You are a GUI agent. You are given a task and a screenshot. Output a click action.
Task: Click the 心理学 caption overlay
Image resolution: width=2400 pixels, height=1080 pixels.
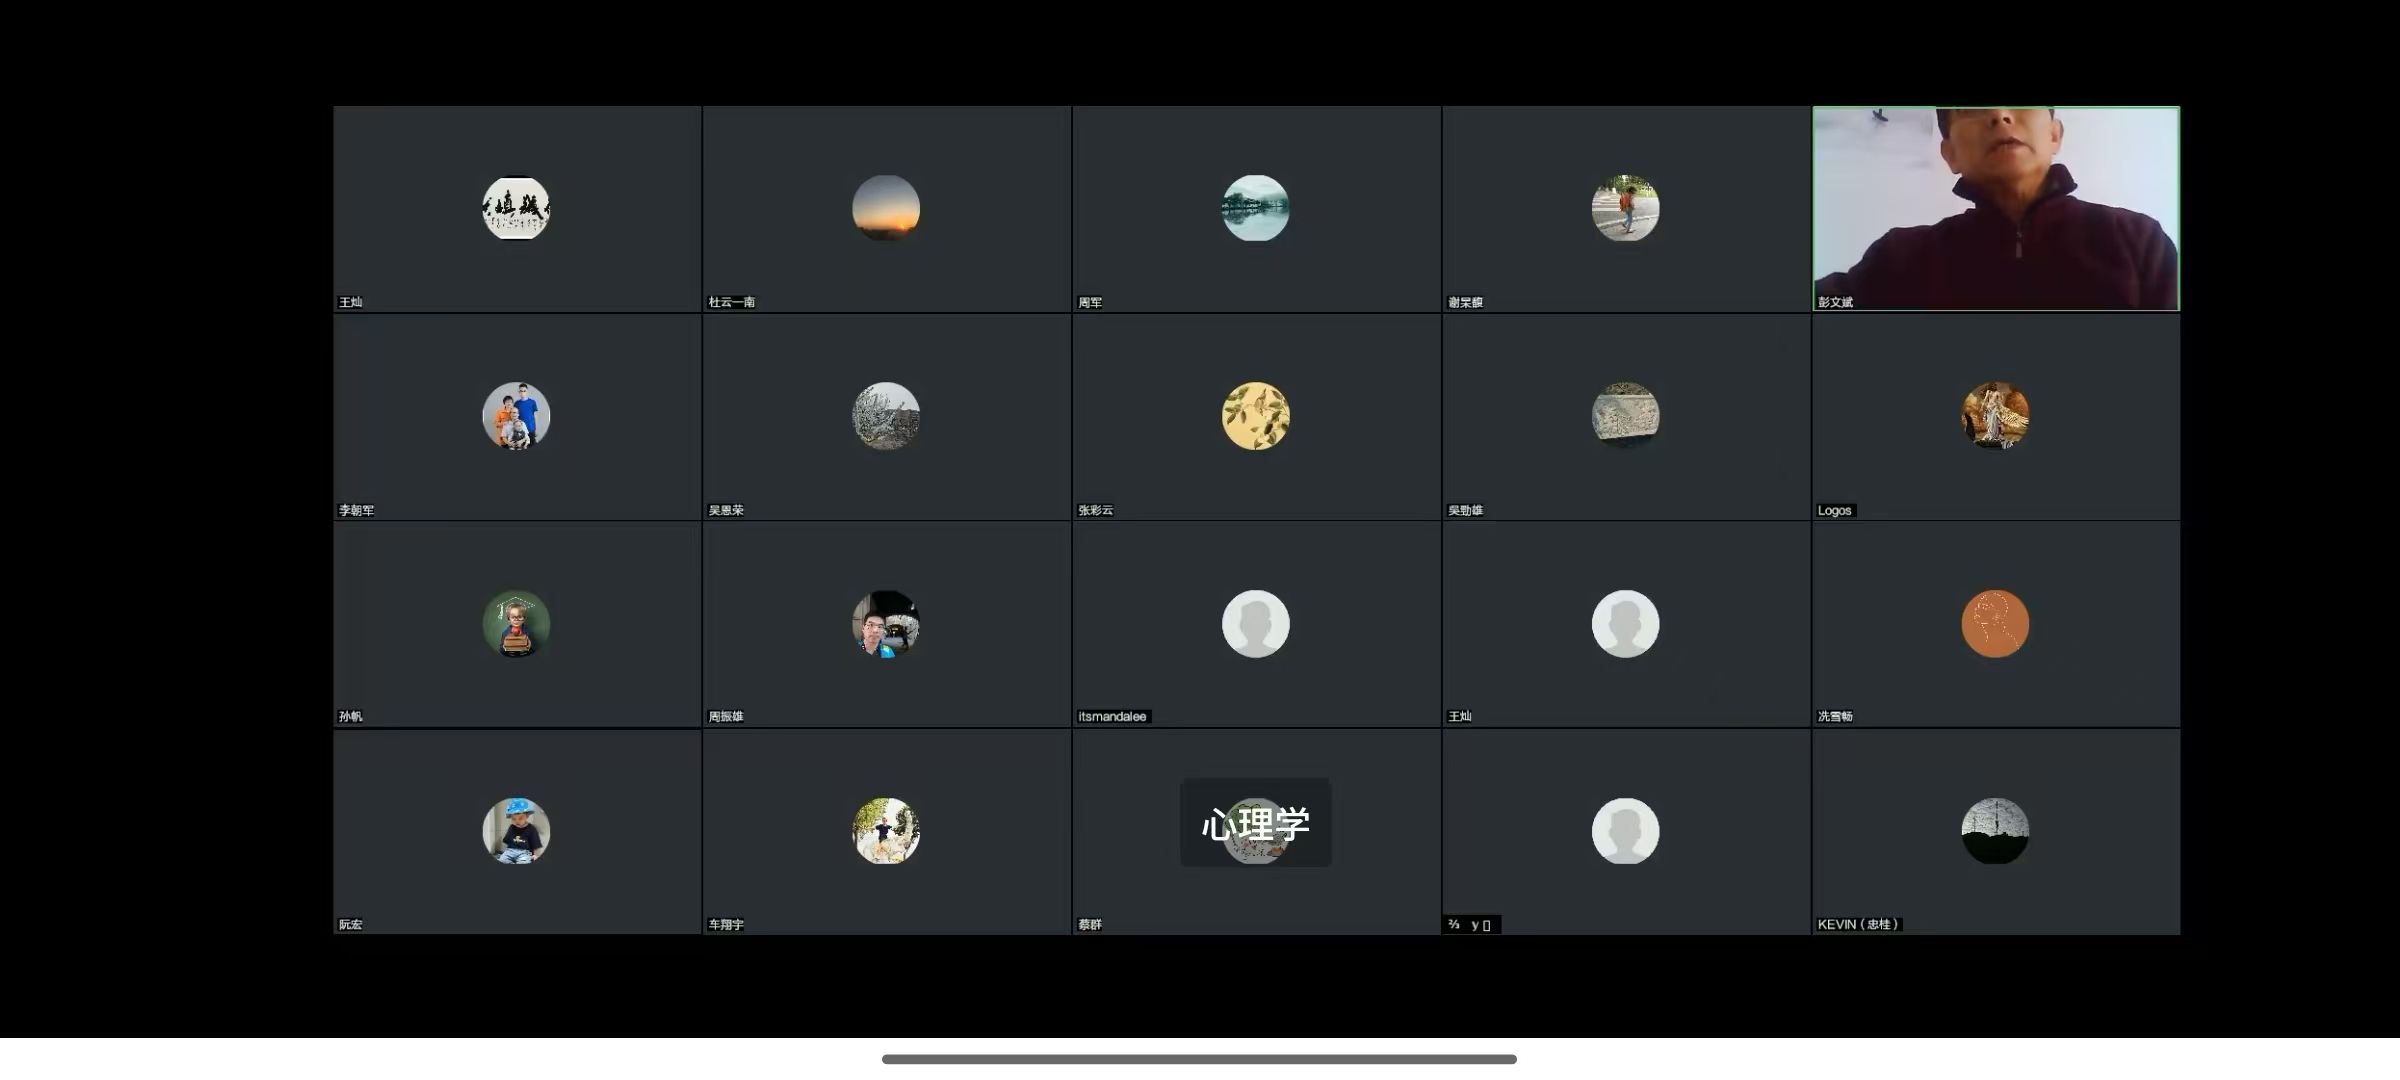pos(1256,823)
